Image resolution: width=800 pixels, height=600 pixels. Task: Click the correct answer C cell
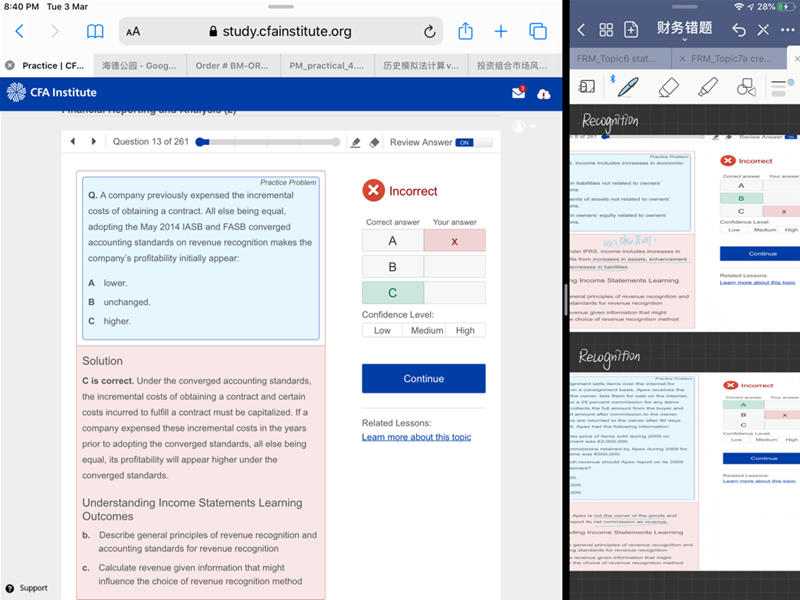coord(392,293)
